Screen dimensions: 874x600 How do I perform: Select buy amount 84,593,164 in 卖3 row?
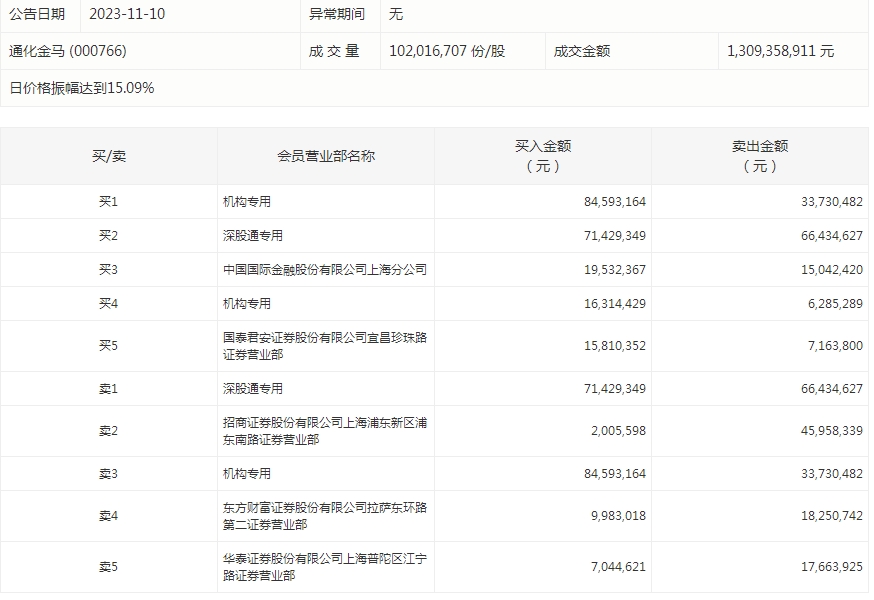(615, 474)
